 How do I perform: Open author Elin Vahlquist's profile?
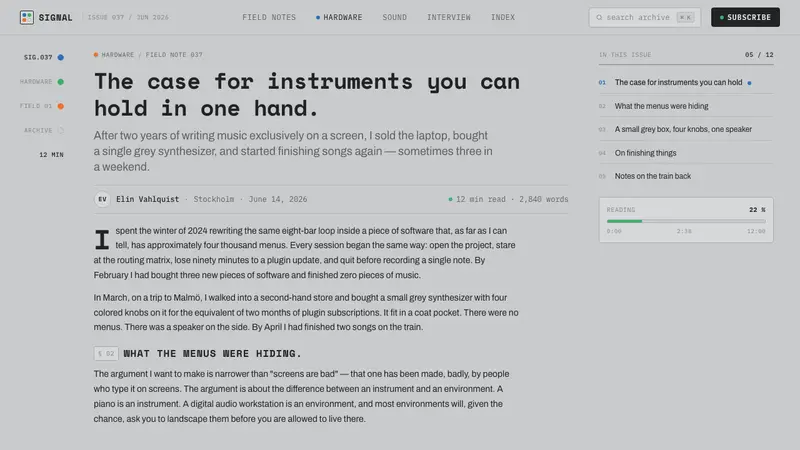(x=147, y=199)
